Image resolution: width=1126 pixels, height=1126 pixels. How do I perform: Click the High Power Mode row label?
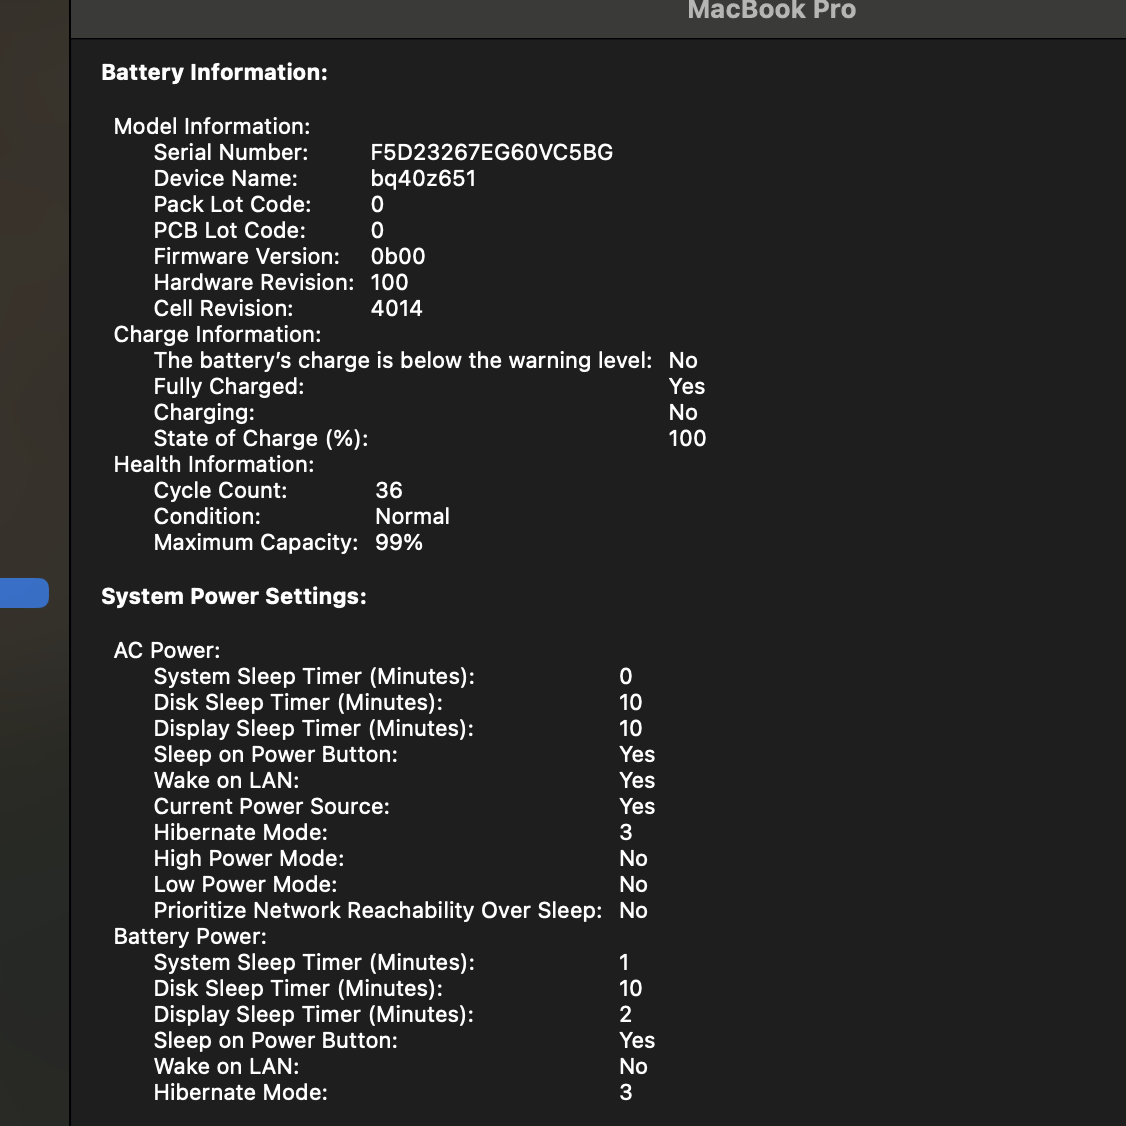(x=248, y=858)
